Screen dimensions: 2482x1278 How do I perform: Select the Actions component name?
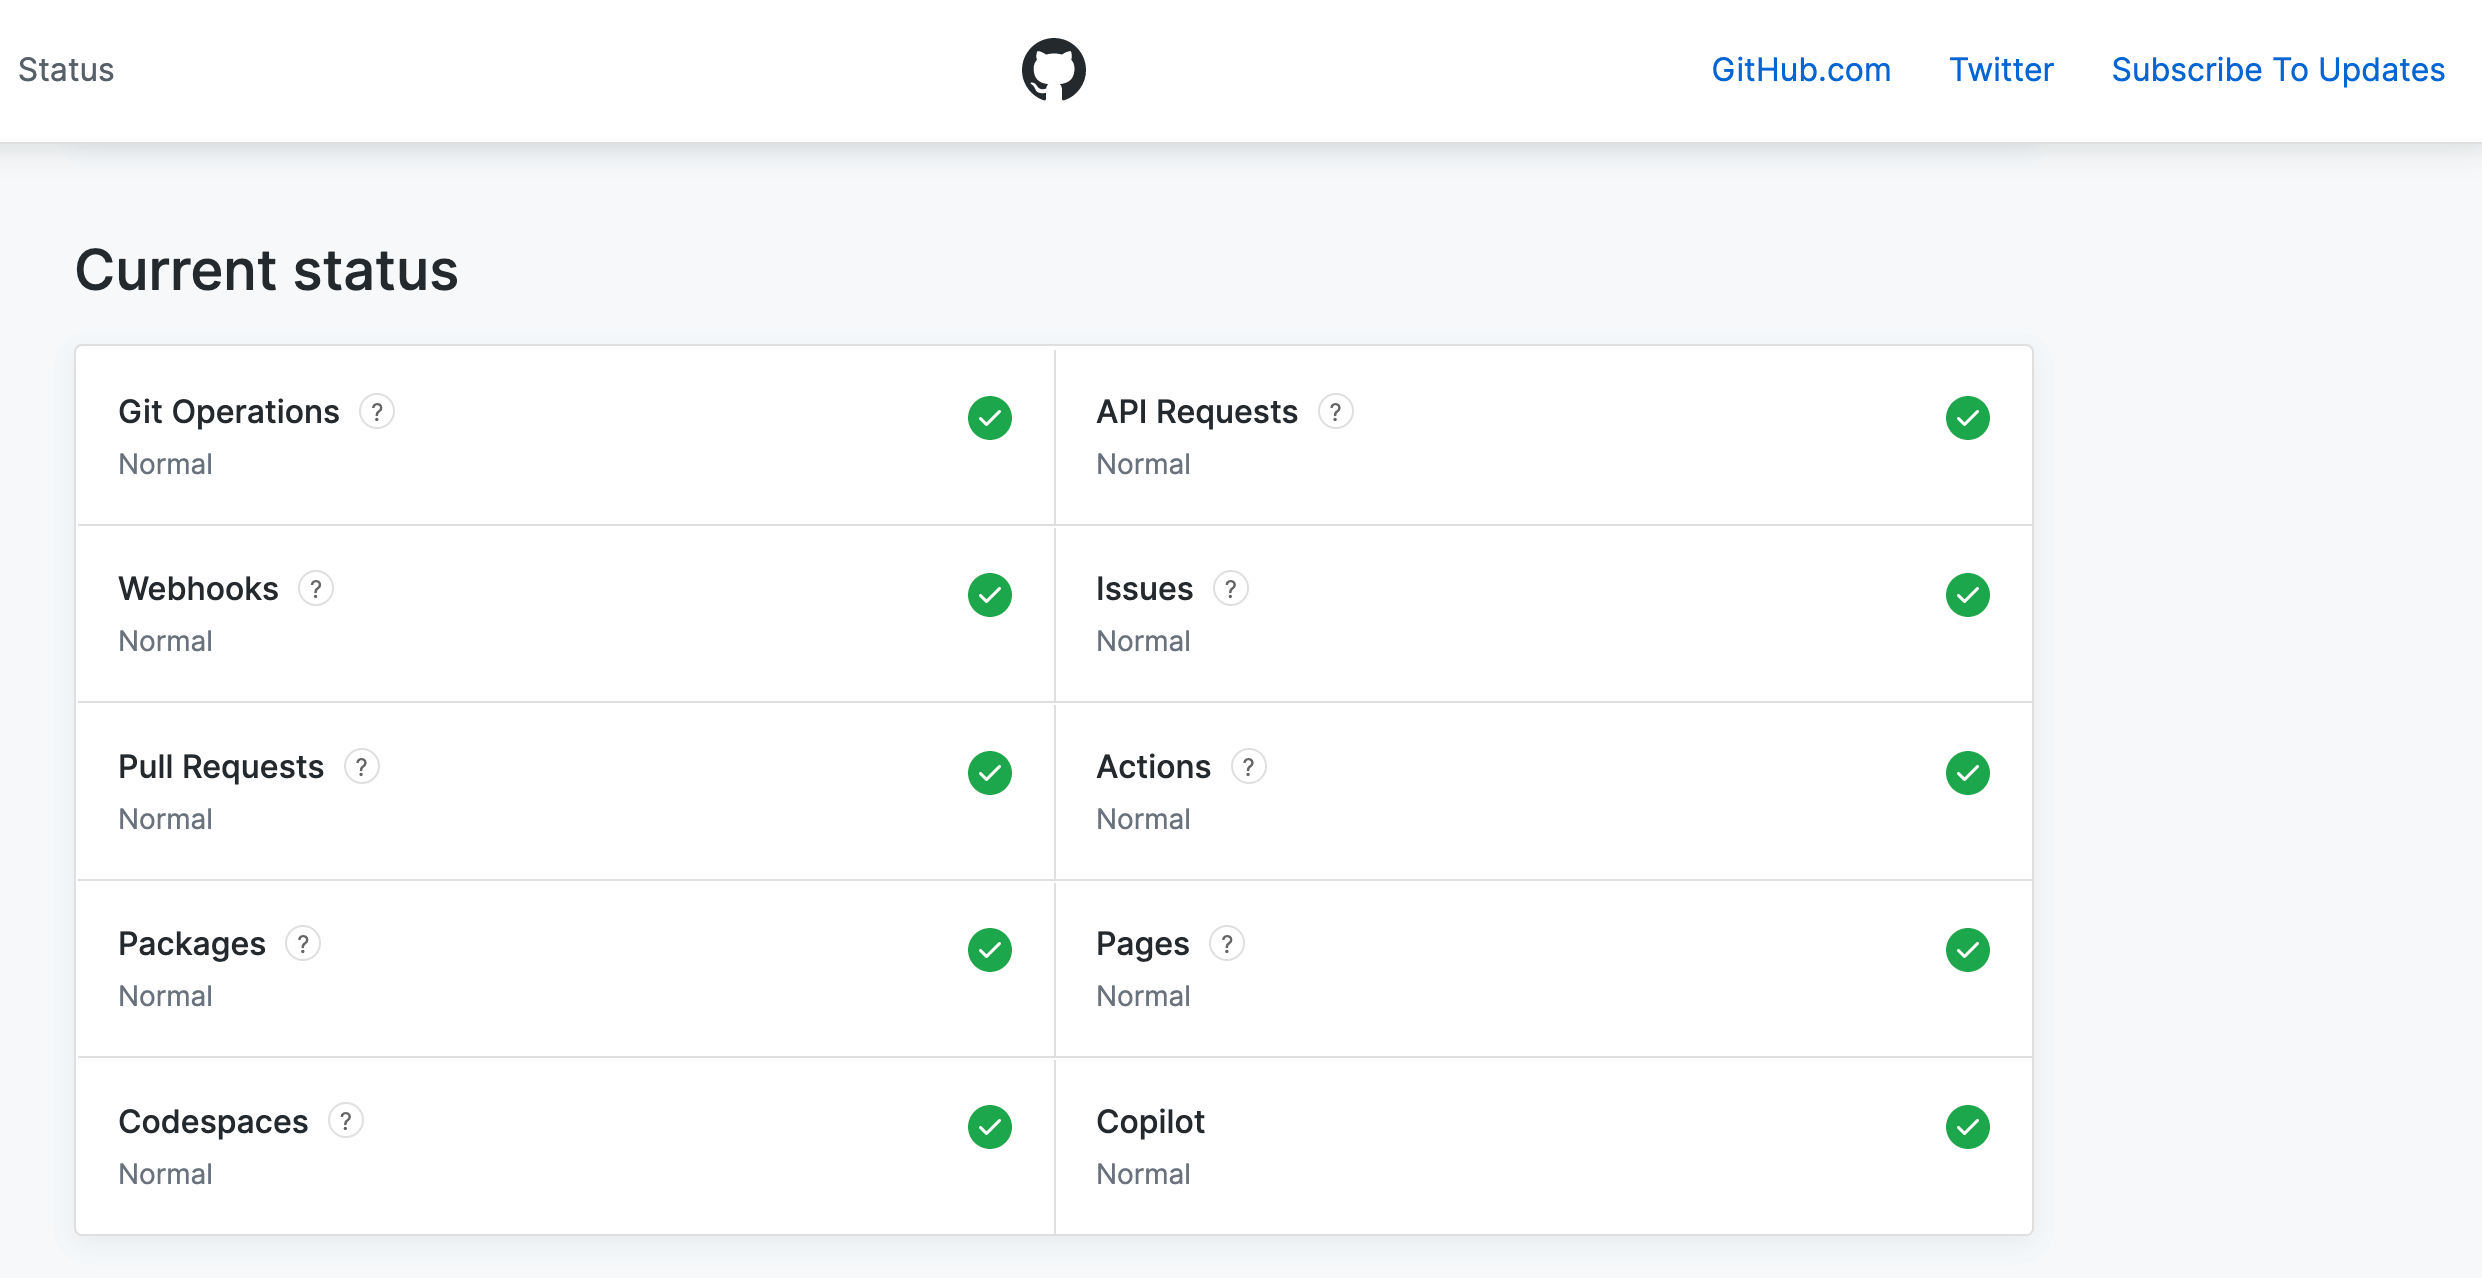tap(1154, 767)
